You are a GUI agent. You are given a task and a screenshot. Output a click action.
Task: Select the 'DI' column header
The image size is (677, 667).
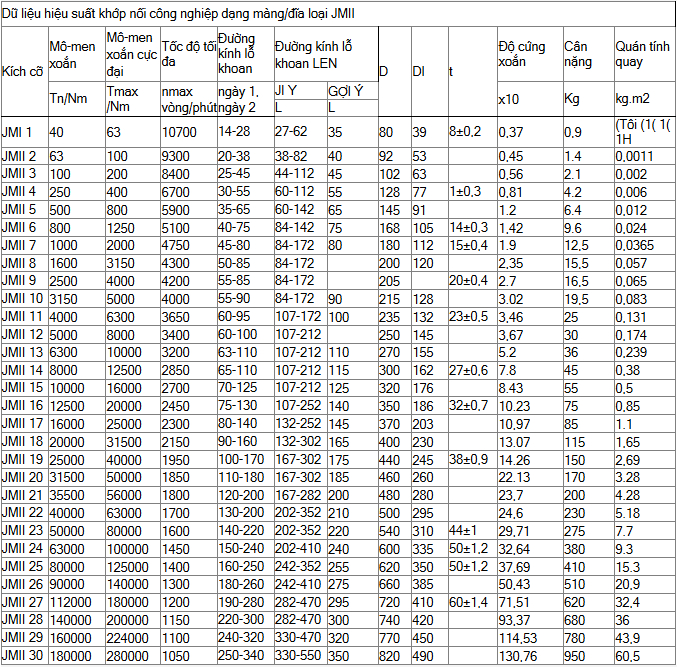(418, 71)
